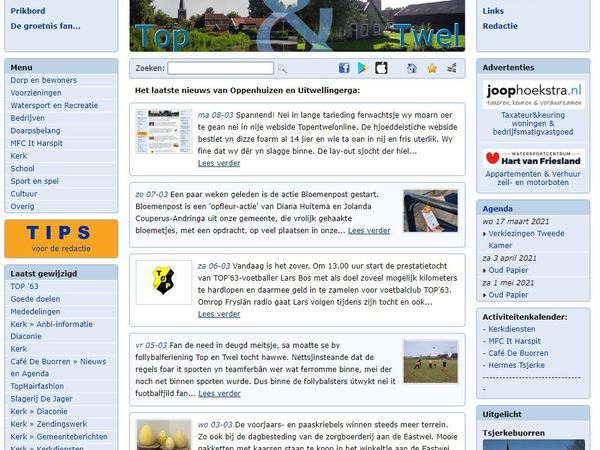
Task: Open the football field photo thumbnail
Action: coord(430,362)
